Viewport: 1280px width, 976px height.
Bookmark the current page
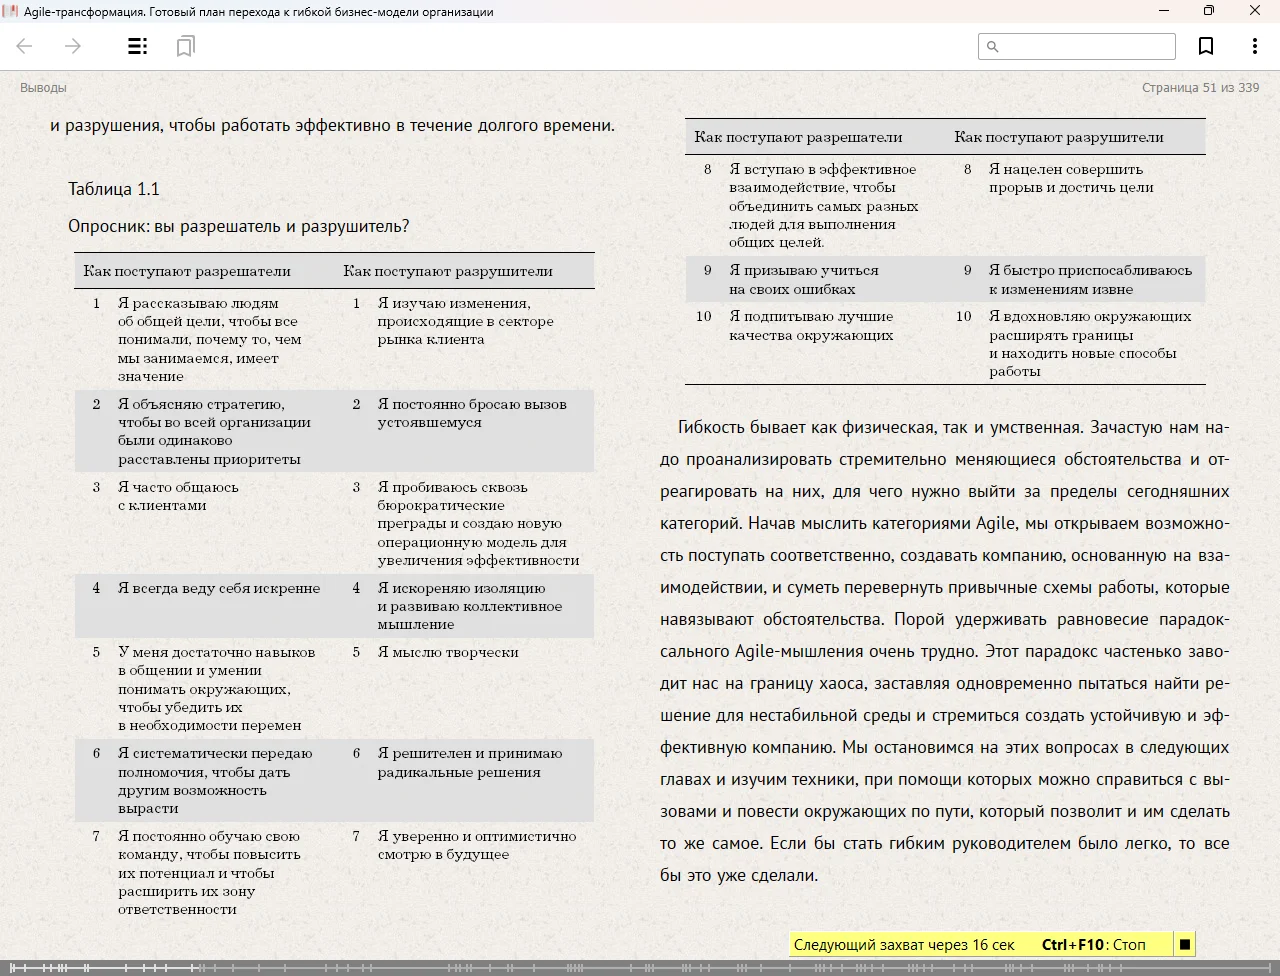point(1206,46)
